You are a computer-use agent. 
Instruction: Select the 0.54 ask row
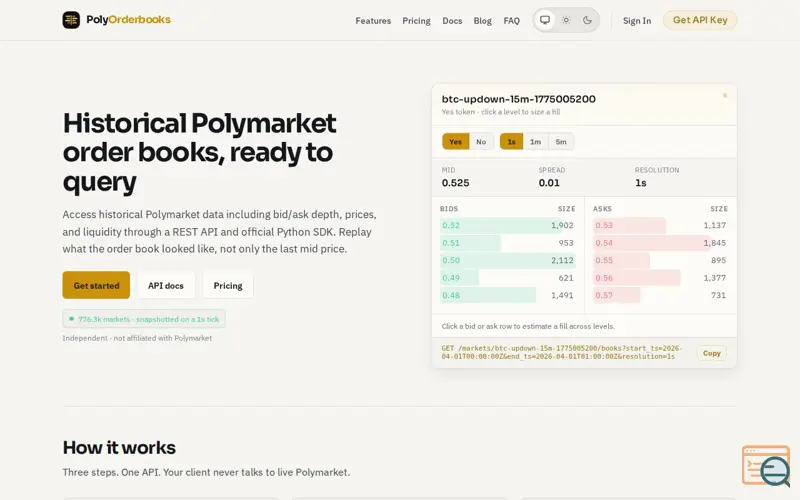point(660,243)
